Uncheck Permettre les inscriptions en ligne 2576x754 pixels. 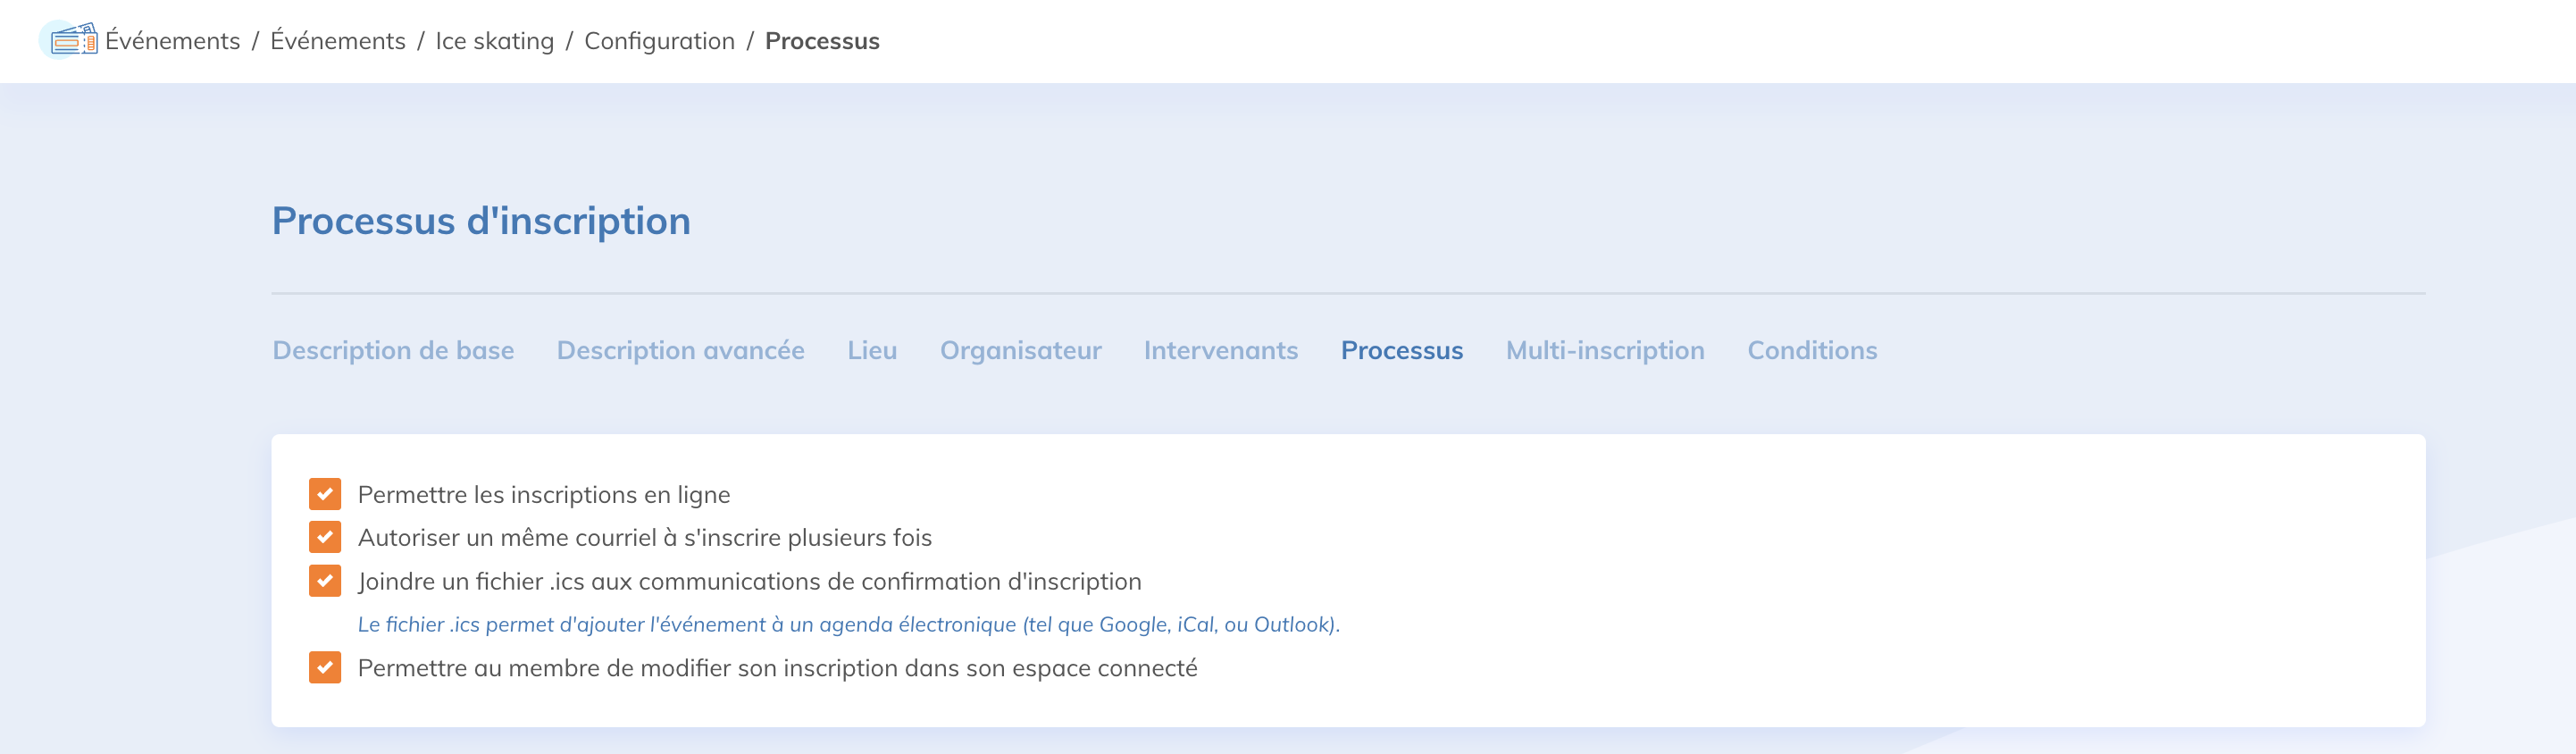pyautogui.click(x=325, y=494)
